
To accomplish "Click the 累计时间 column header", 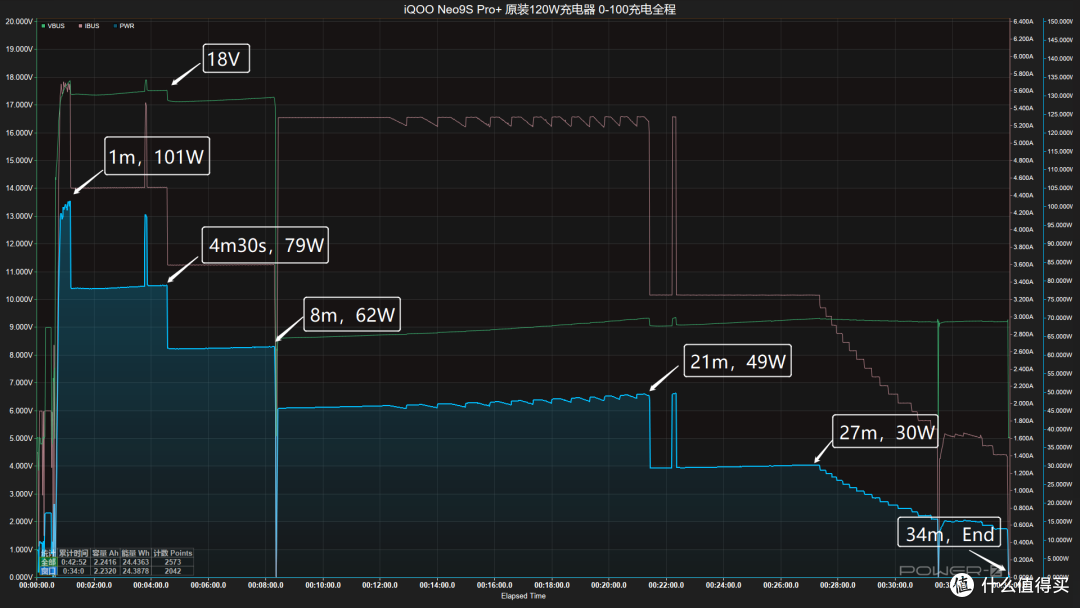I will 74,553.
